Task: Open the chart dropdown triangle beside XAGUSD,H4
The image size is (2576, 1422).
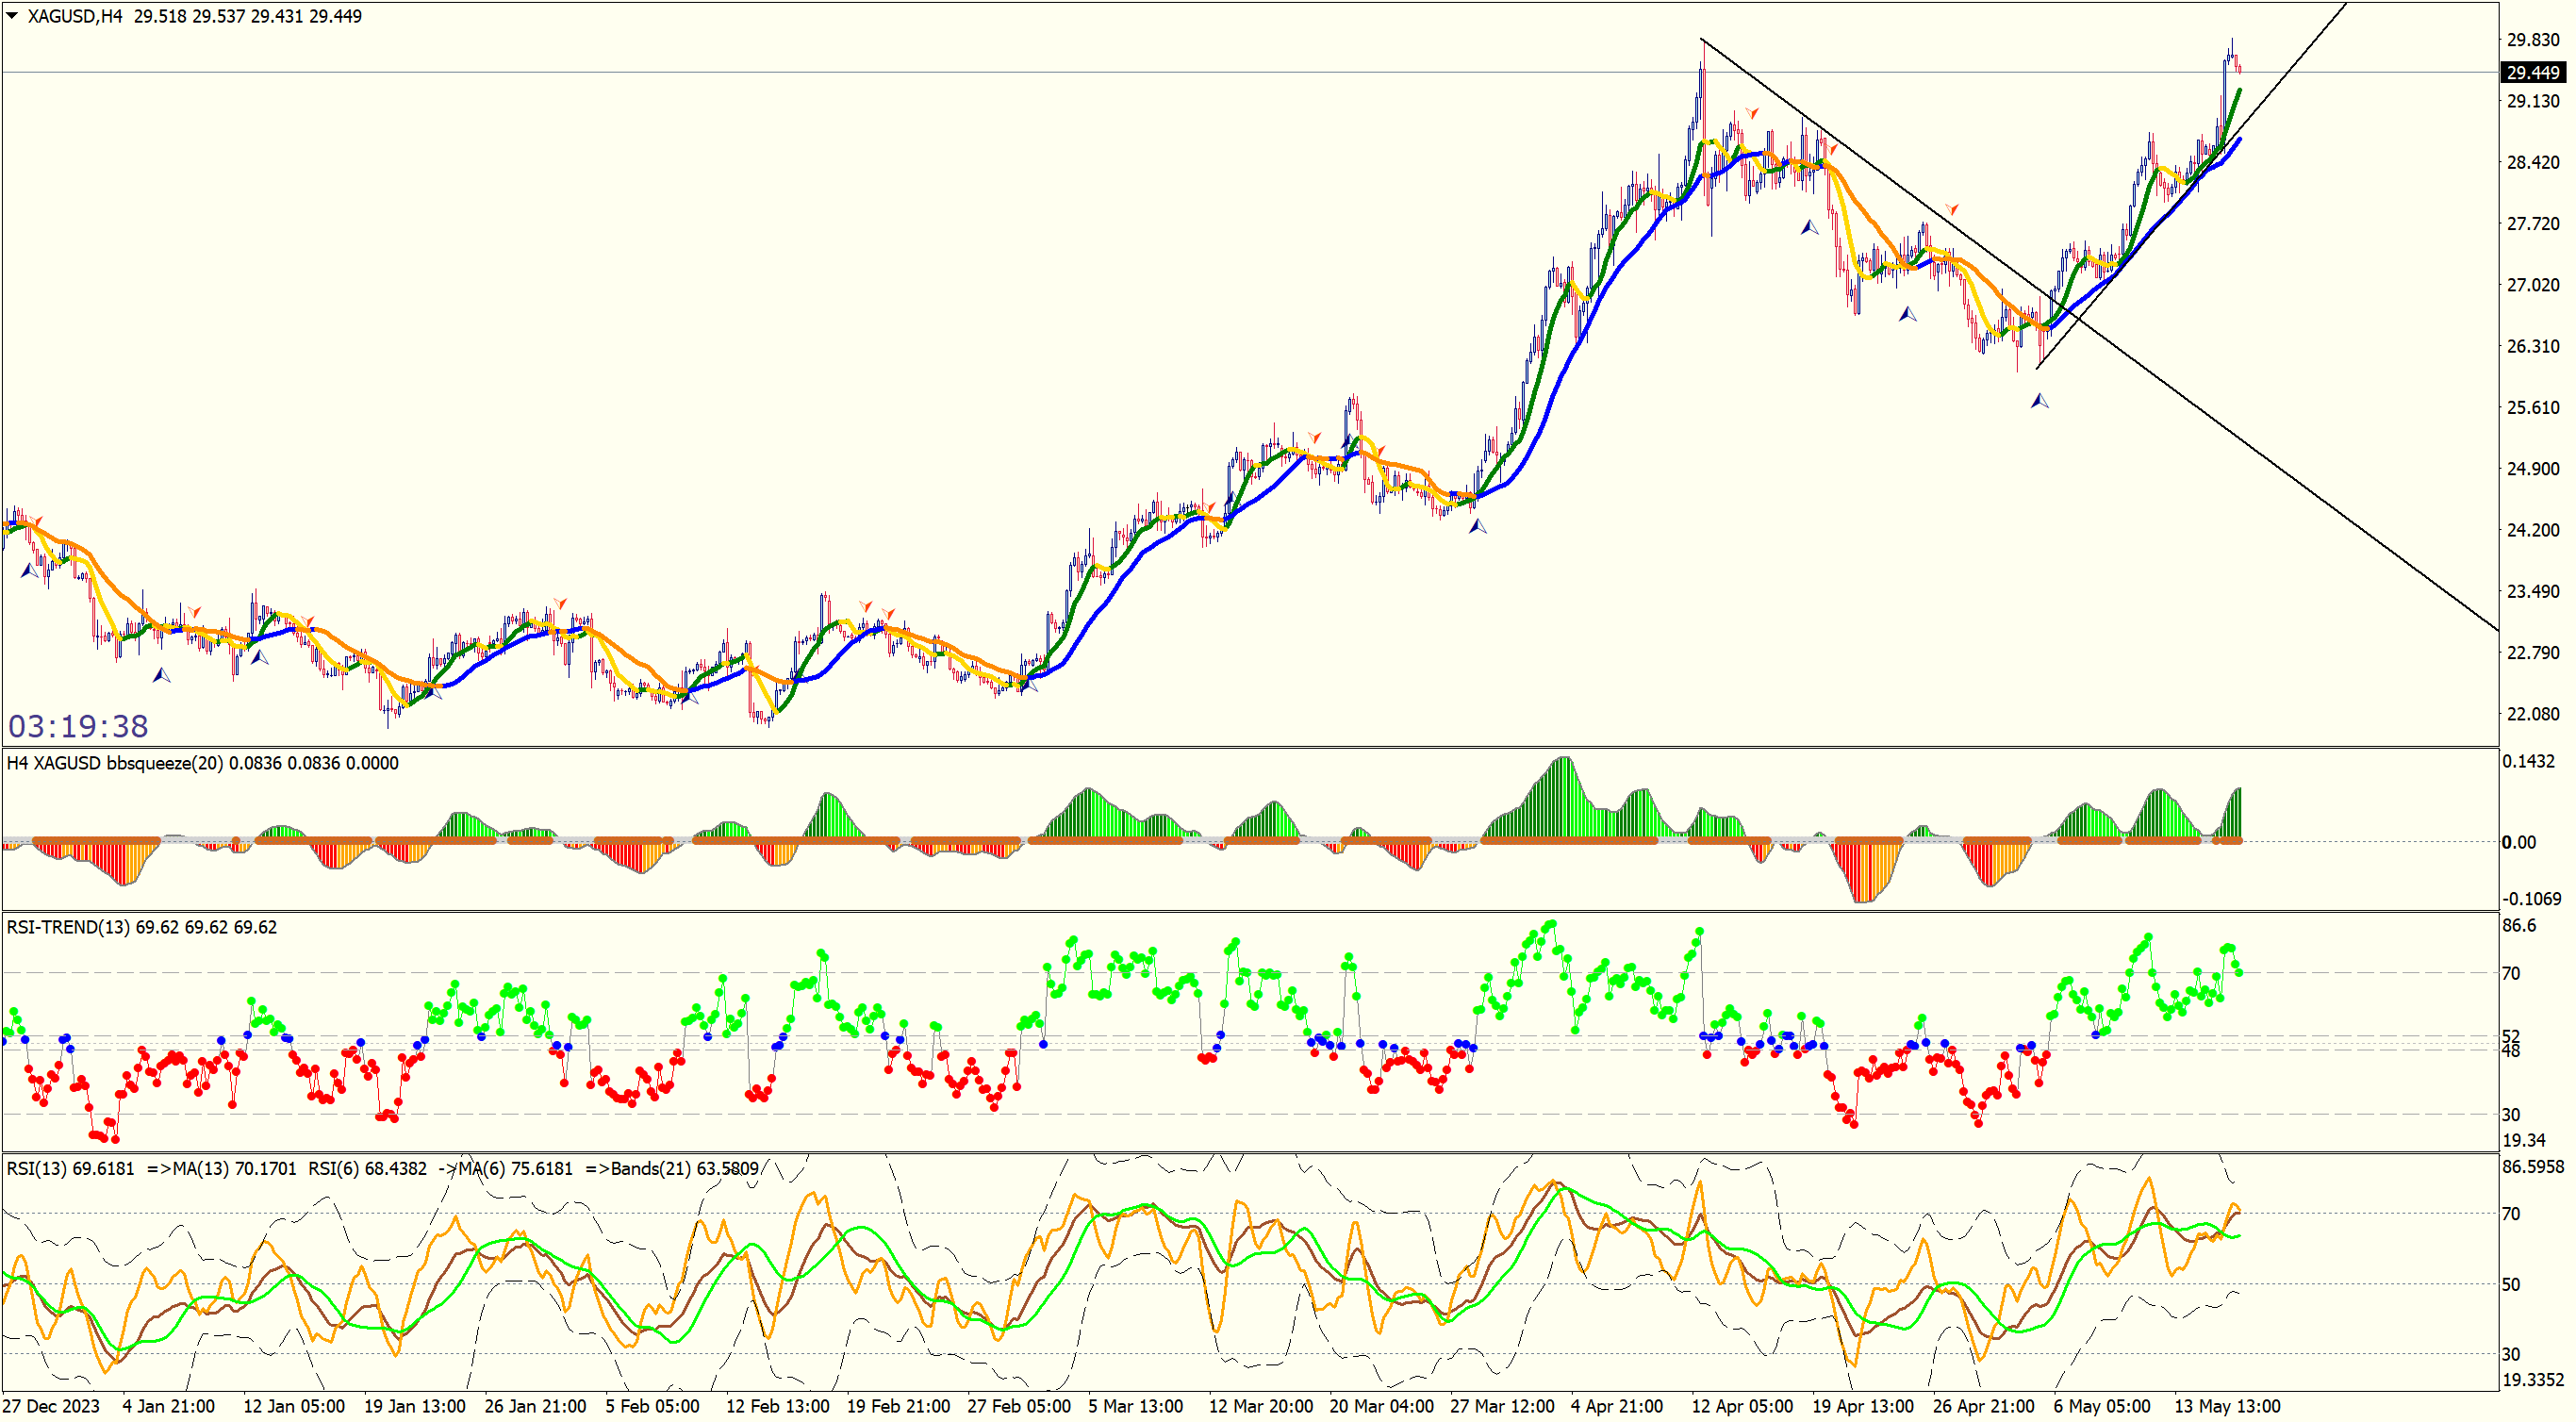Action: point(12,16)
